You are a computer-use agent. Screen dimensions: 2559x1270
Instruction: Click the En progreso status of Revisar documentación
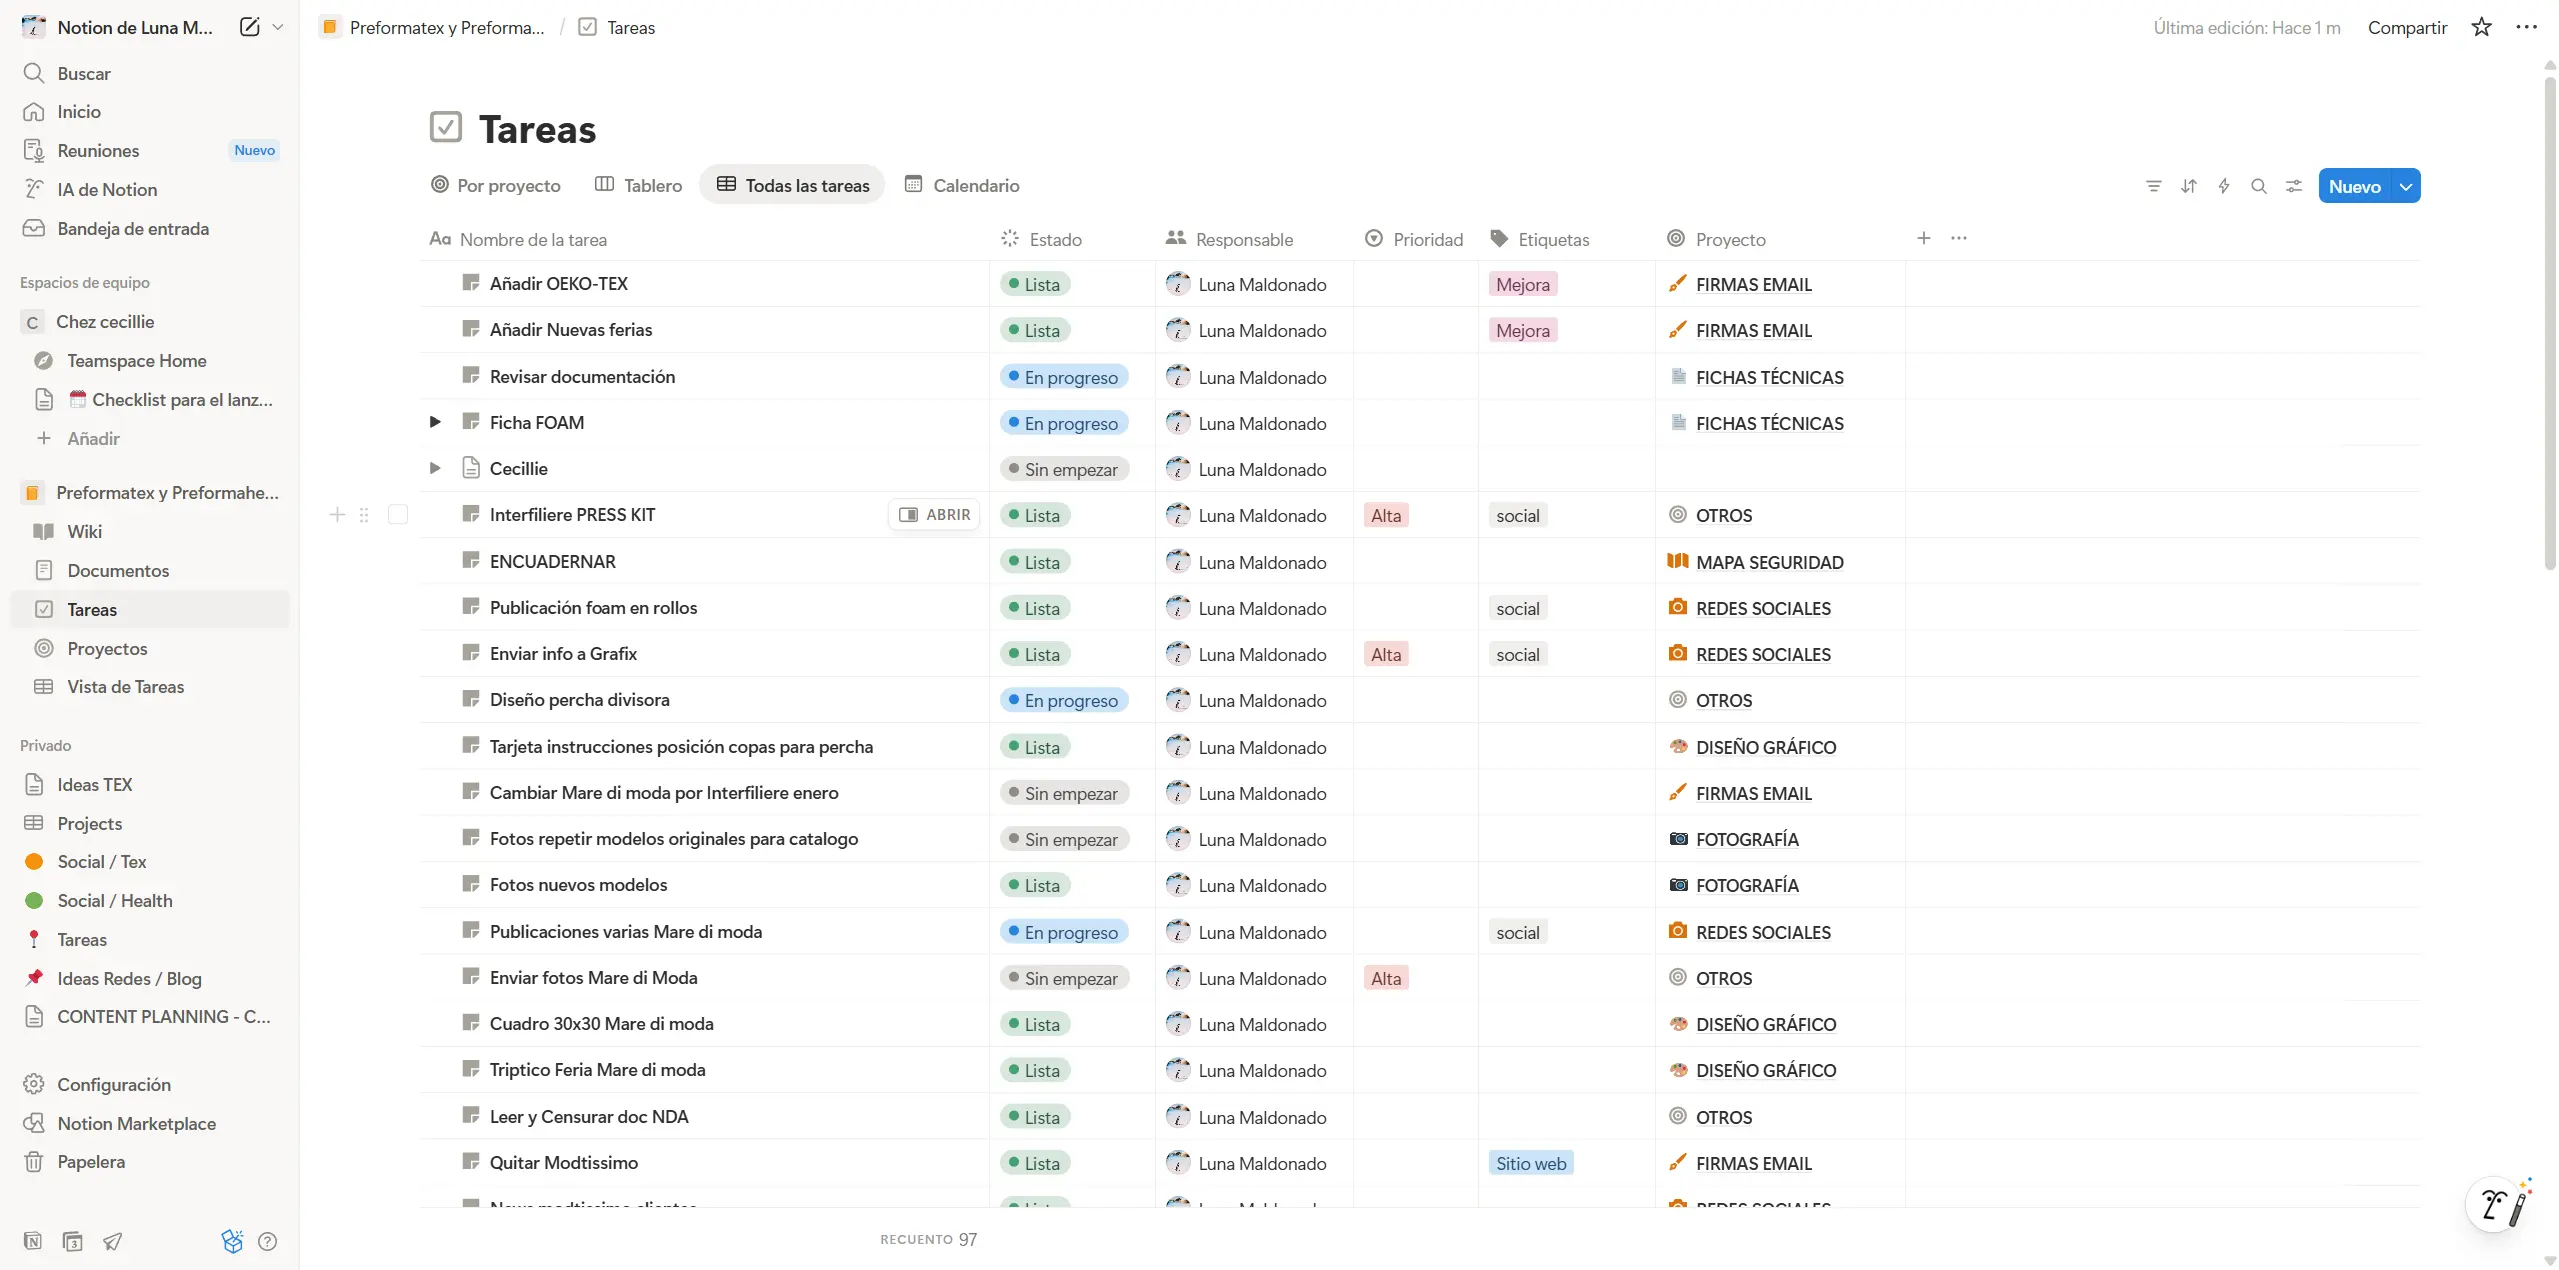(x=1063, y=377)
